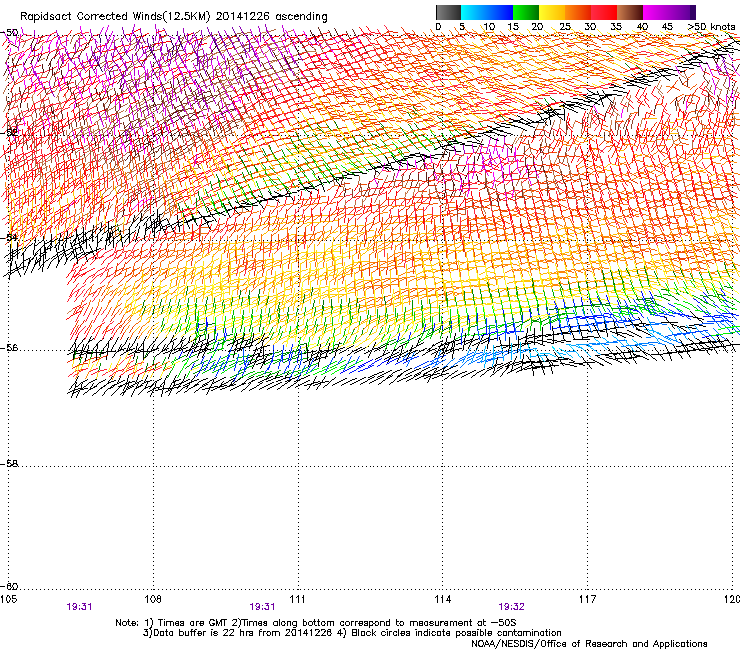
Task: Click the gray 0-5 knots legend color
Action: coord(448,12)
